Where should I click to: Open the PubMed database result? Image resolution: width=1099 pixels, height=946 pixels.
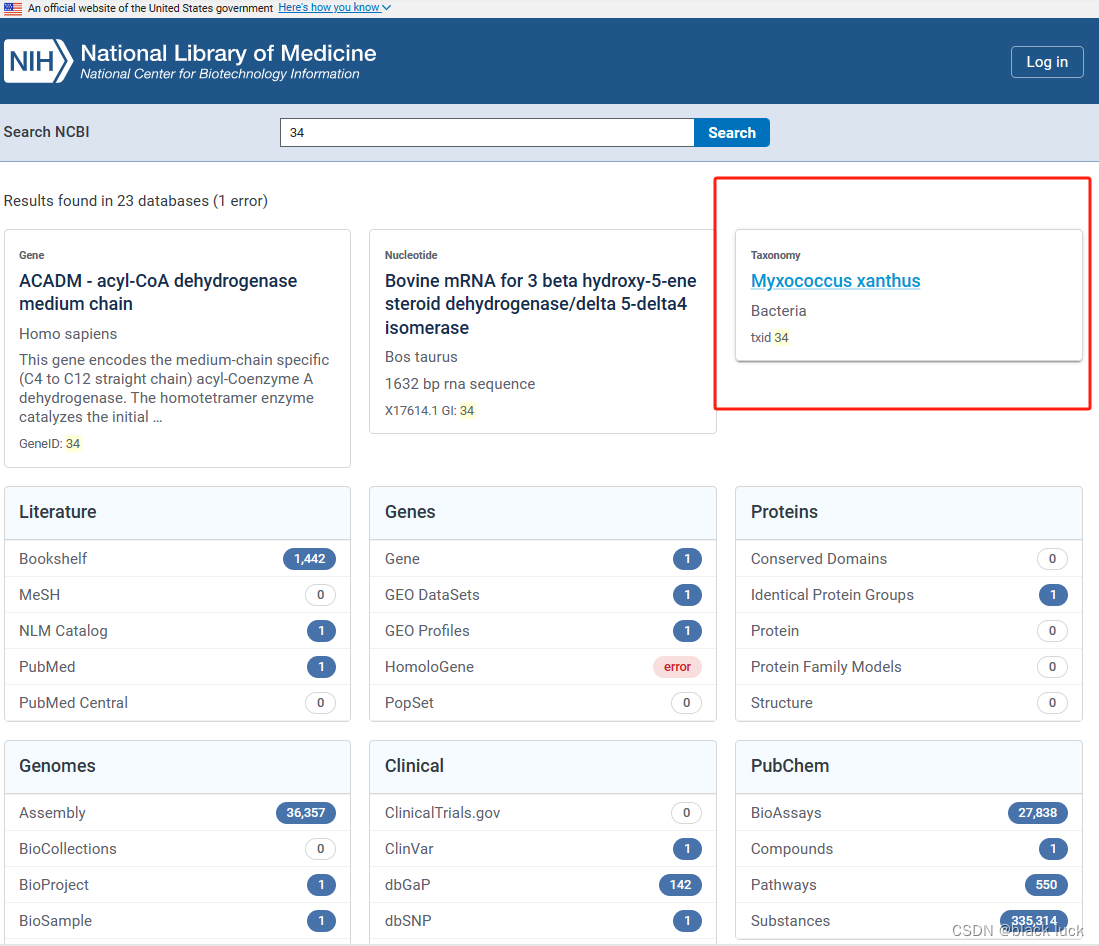(x=177, y=666)
